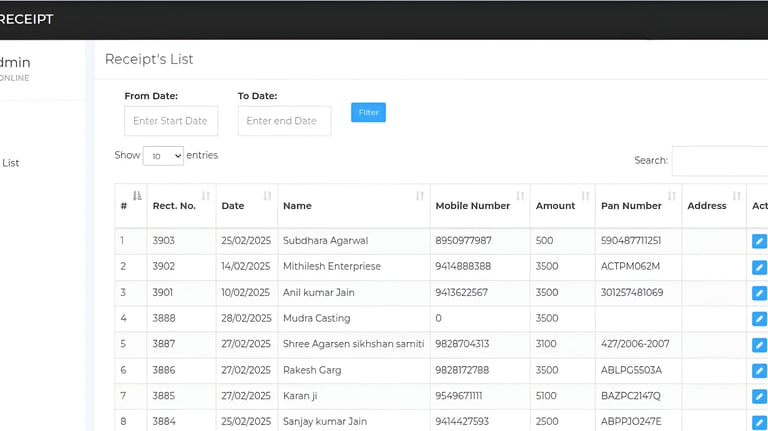Click receipt number 3885
The height and width of the screenshot is (431, 768).
[164, 396]
